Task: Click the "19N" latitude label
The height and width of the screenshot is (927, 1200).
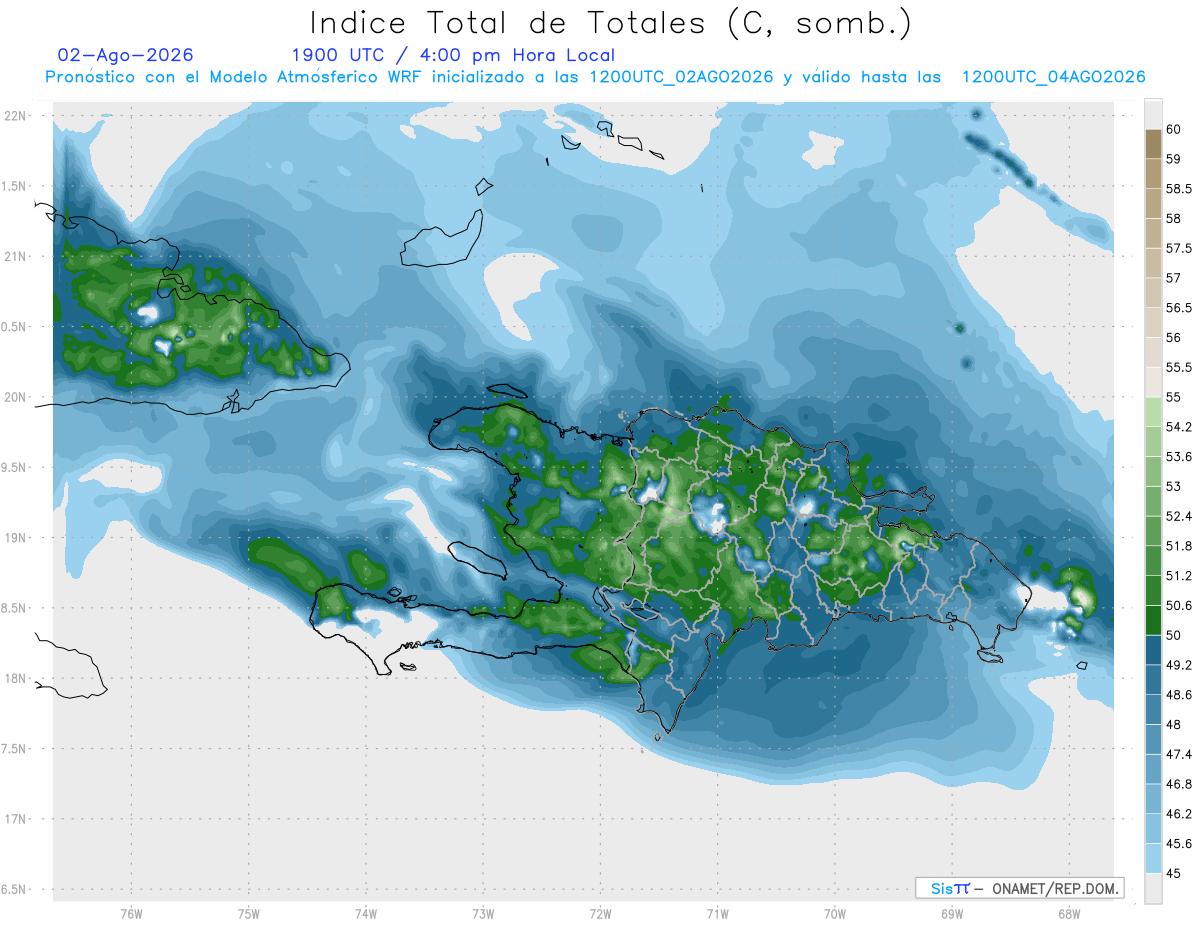Action: pos(16,538)
